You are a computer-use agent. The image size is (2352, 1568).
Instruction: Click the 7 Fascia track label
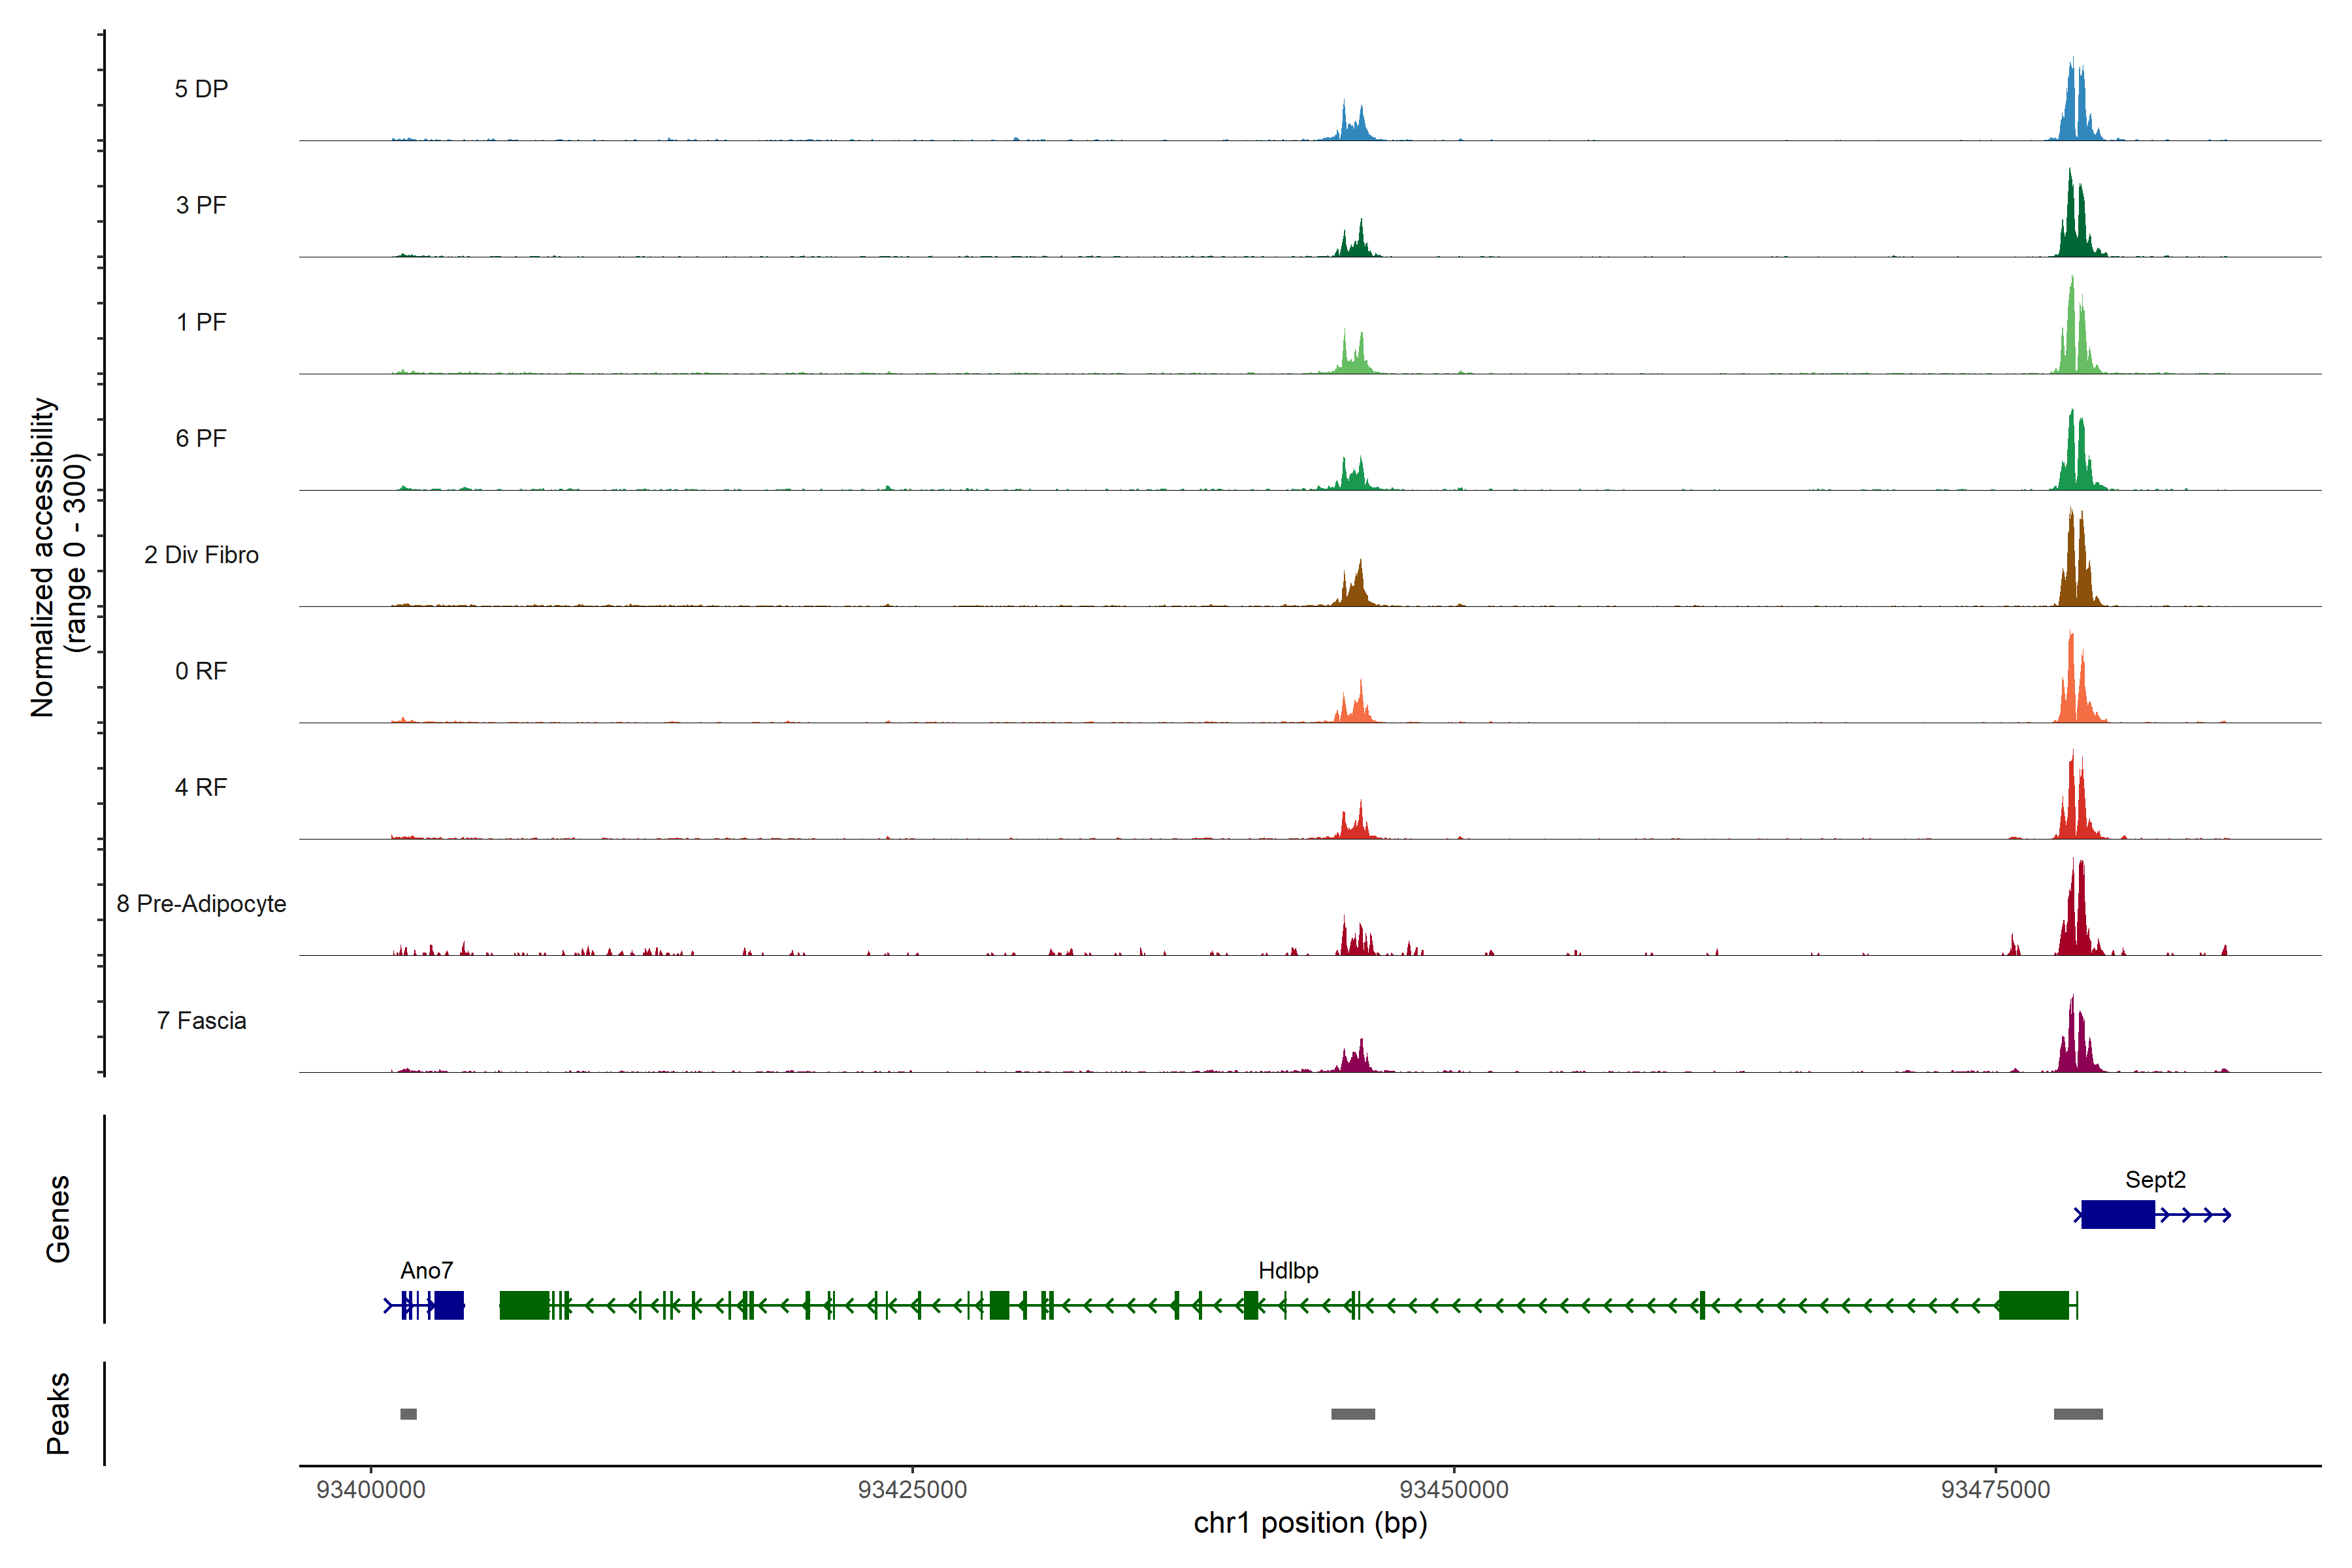tap(201, 1020)
